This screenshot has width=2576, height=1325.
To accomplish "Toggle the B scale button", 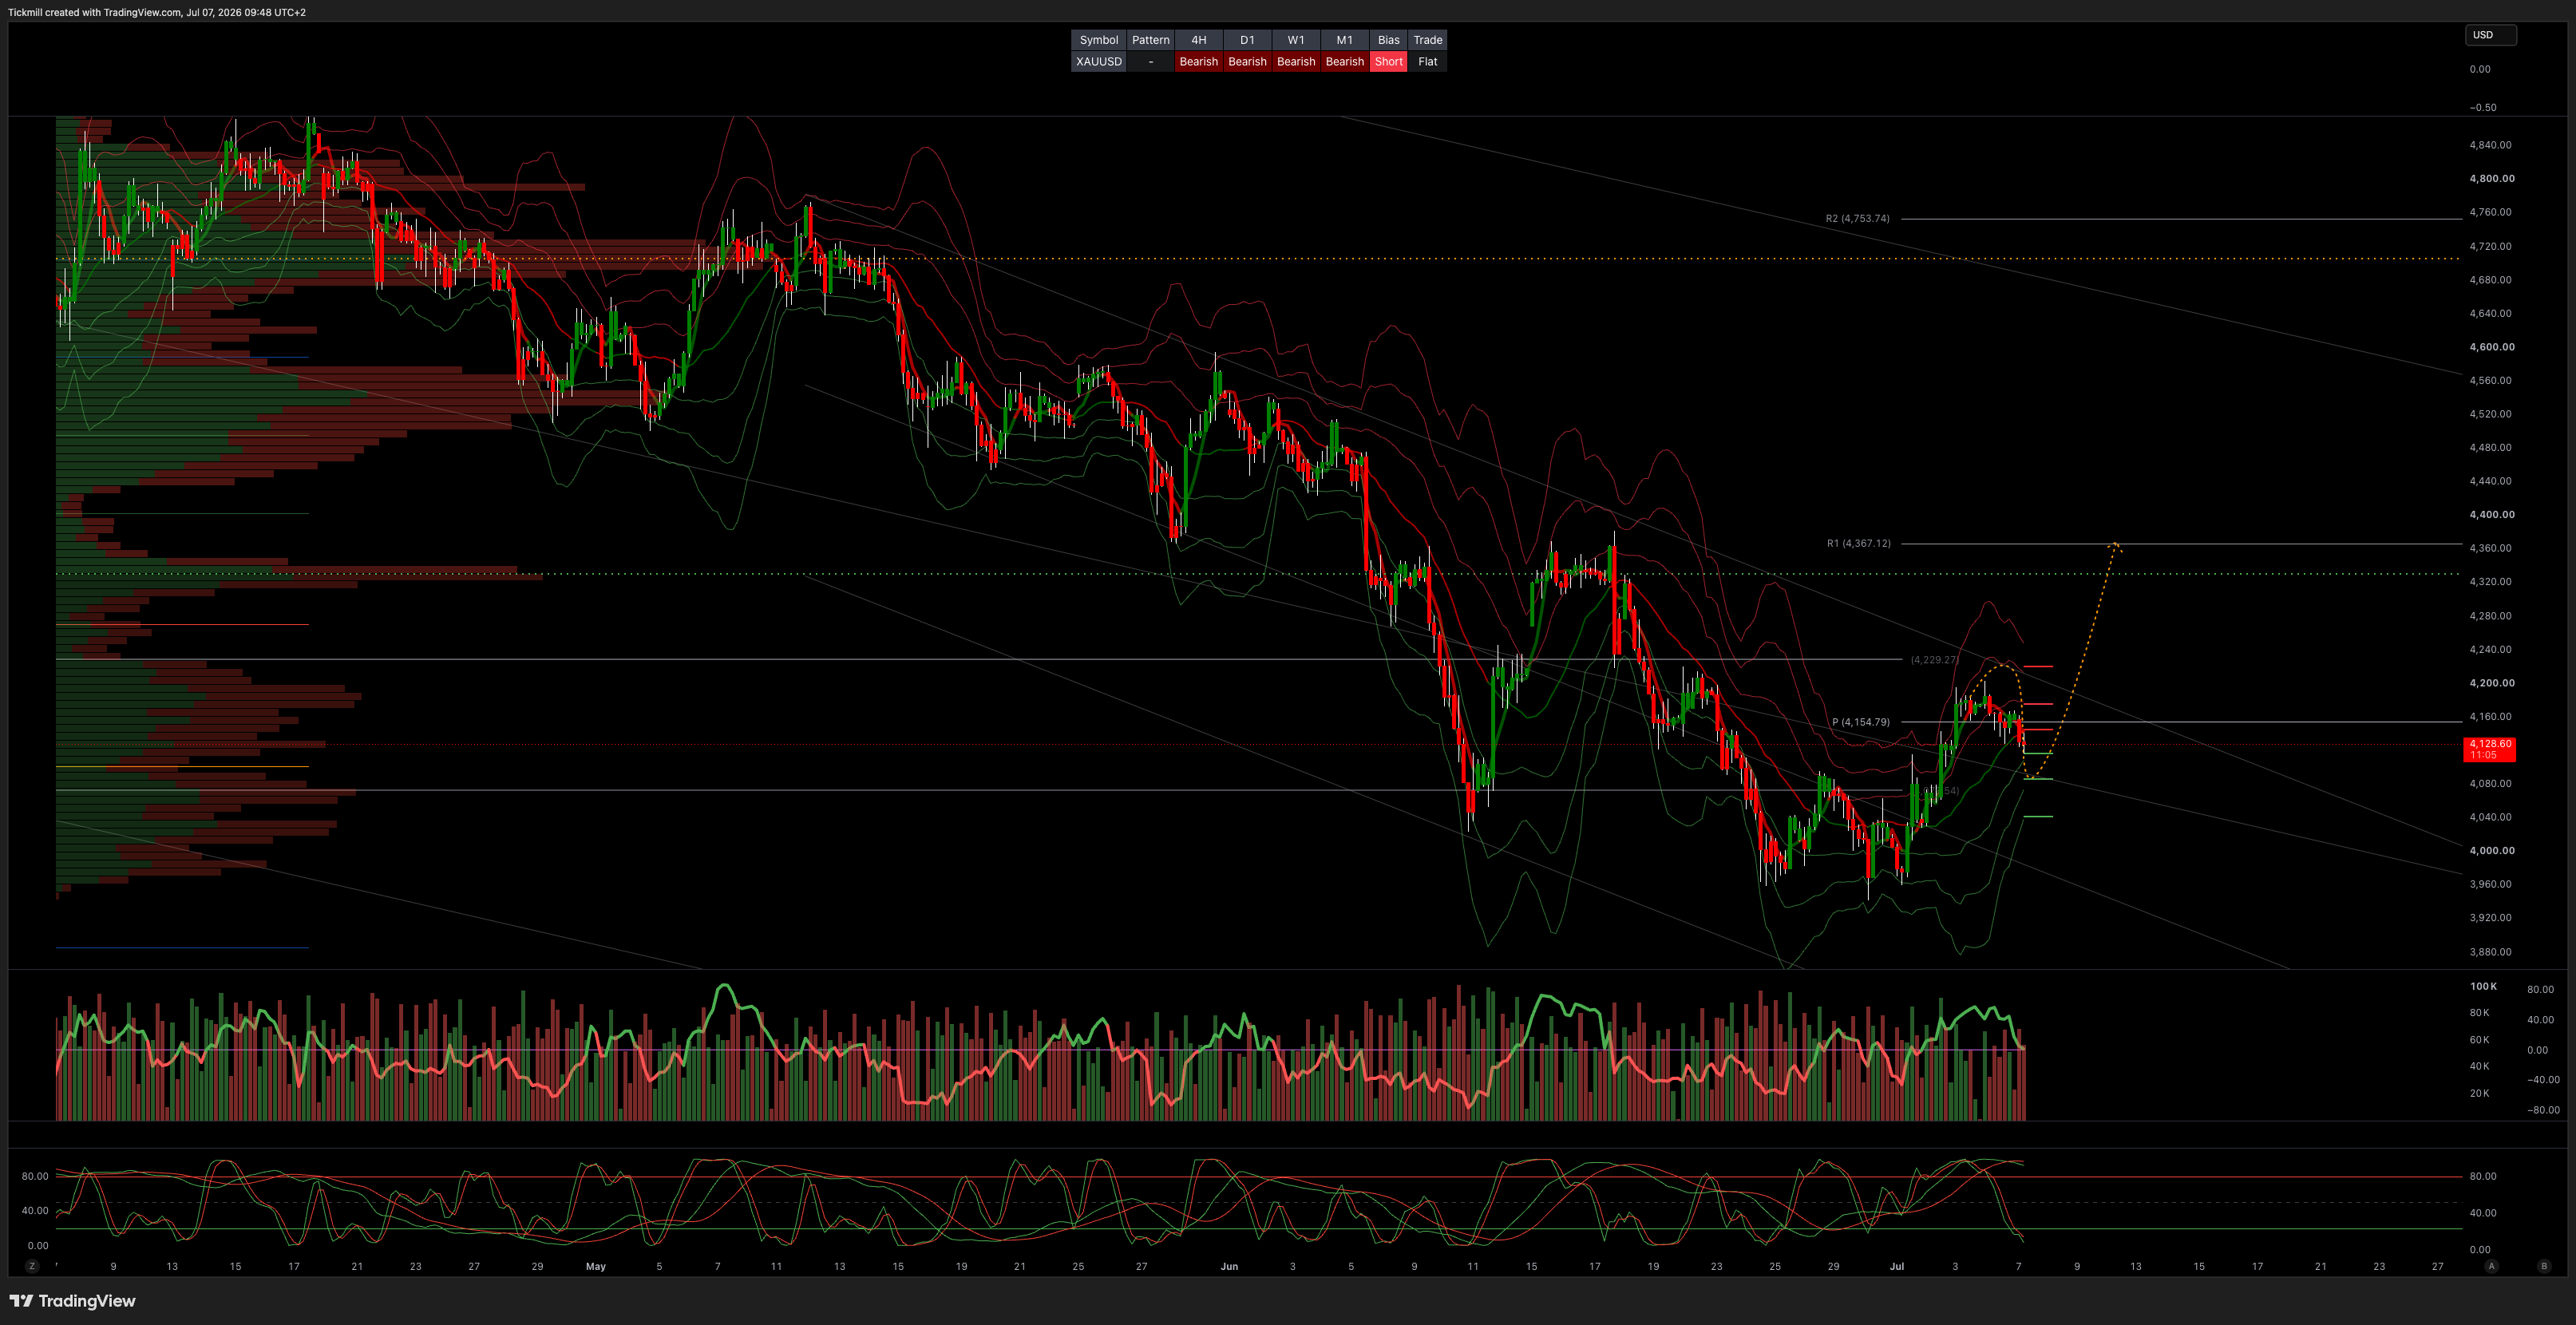I will click(x=2544, y=1266).
